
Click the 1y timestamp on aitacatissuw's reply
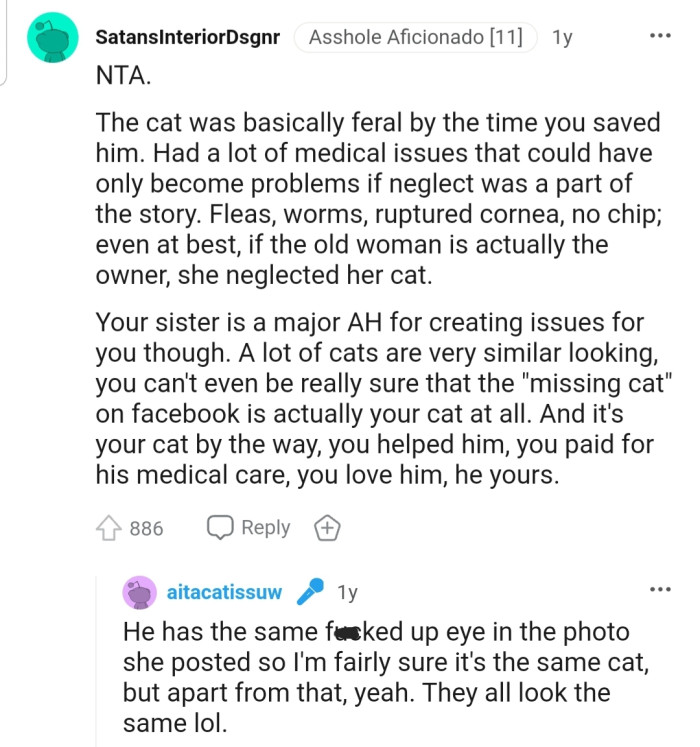[347, 593]
